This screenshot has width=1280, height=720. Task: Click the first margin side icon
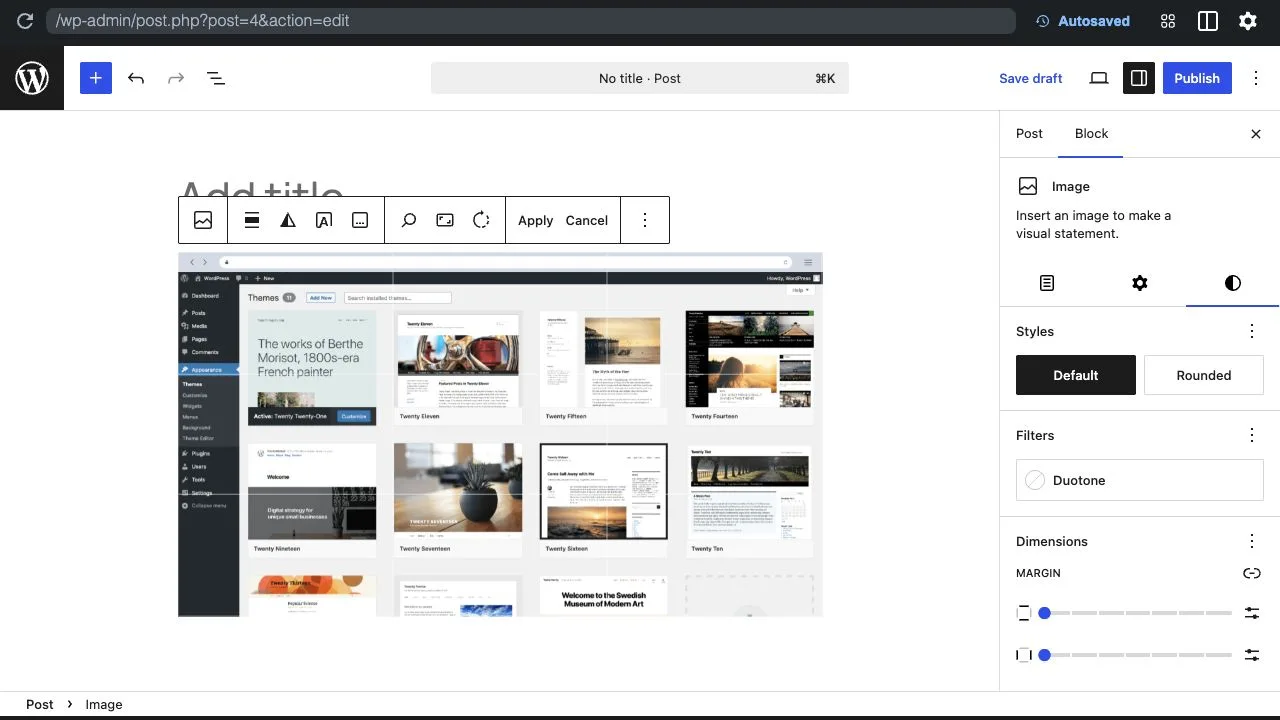tap(1024, 613)
